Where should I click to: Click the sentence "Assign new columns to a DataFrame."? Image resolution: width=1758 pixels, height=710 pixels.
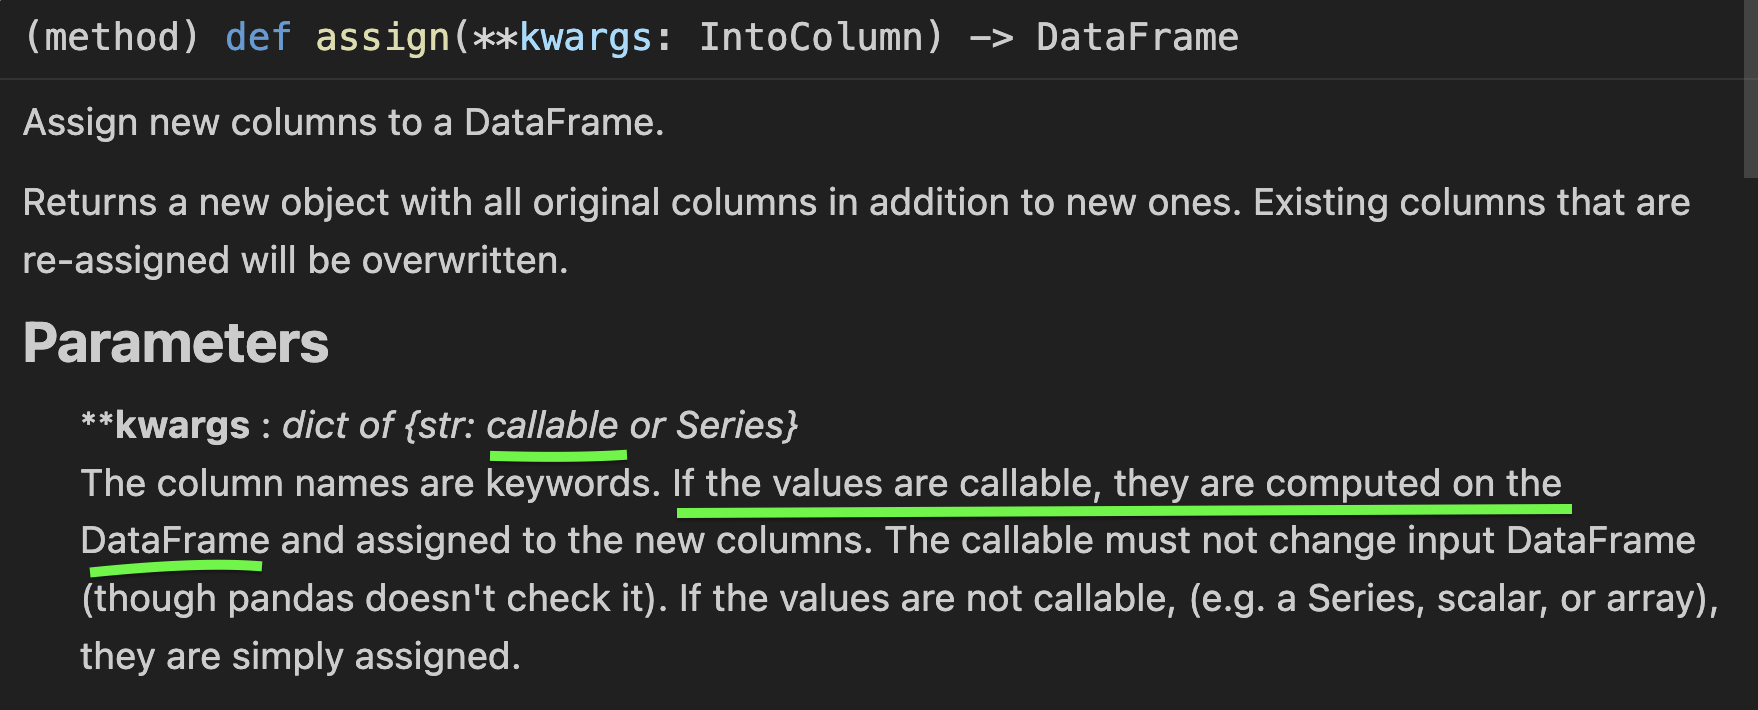(343, 123)
